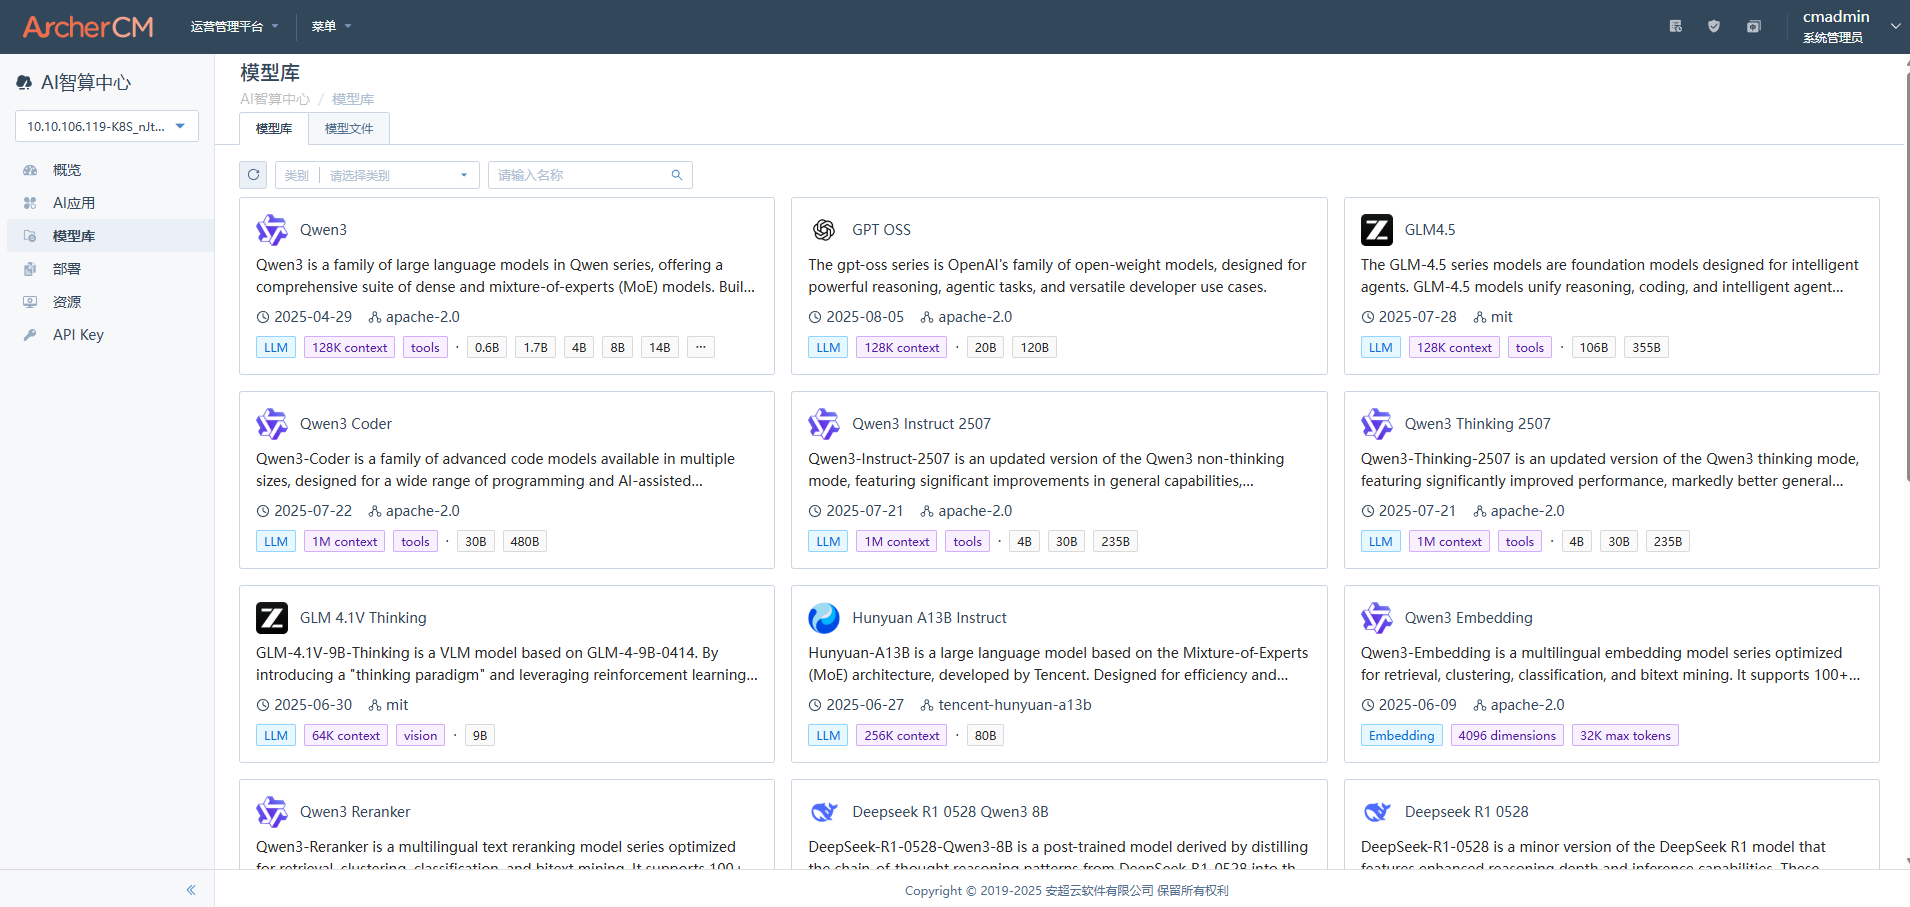
Task: Click the GPT OSS model logo icon
Action: point(824,230)
